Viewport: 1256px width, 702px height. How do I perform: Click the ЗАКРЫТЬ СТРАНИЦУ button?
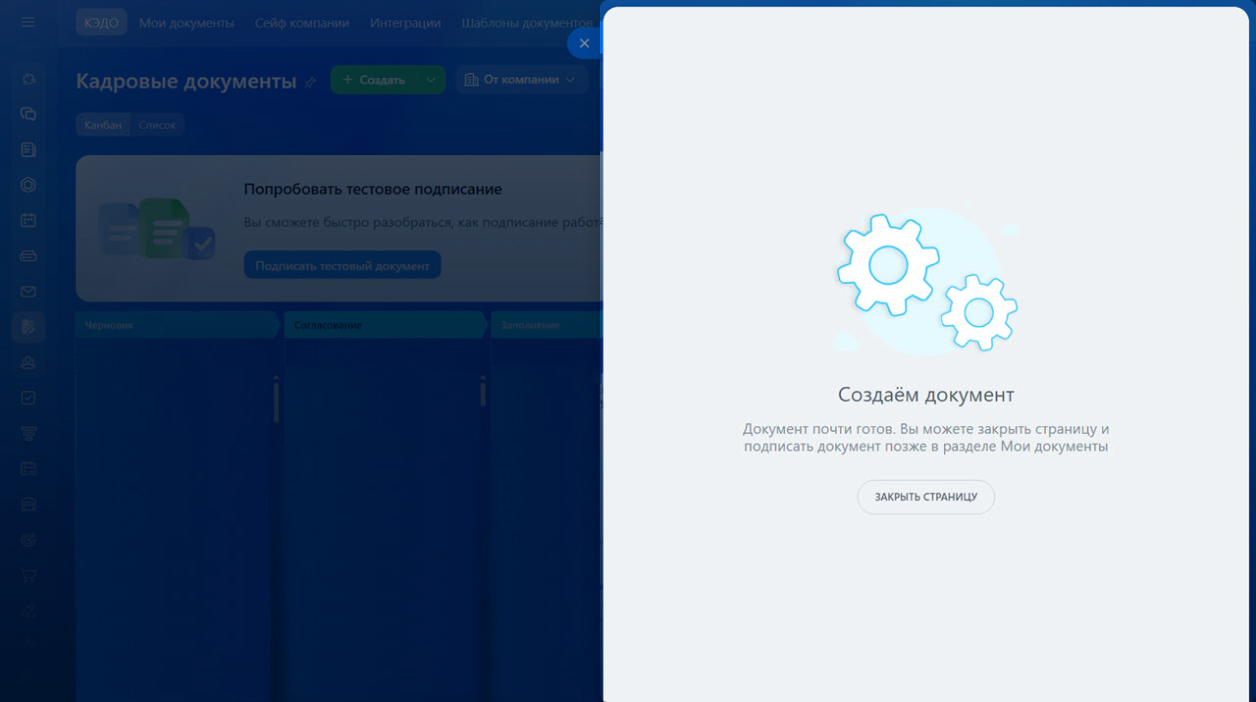[926, 497]
